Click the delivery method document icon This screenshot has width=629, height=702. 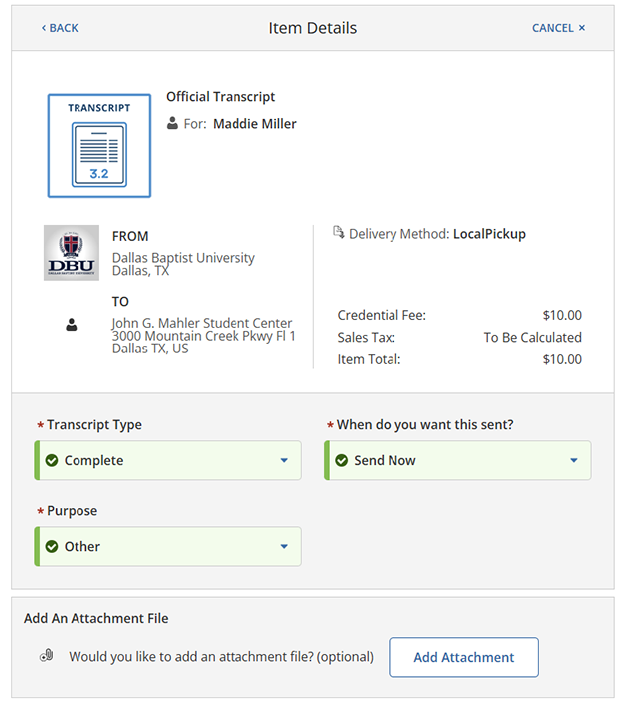coord(338,233)
